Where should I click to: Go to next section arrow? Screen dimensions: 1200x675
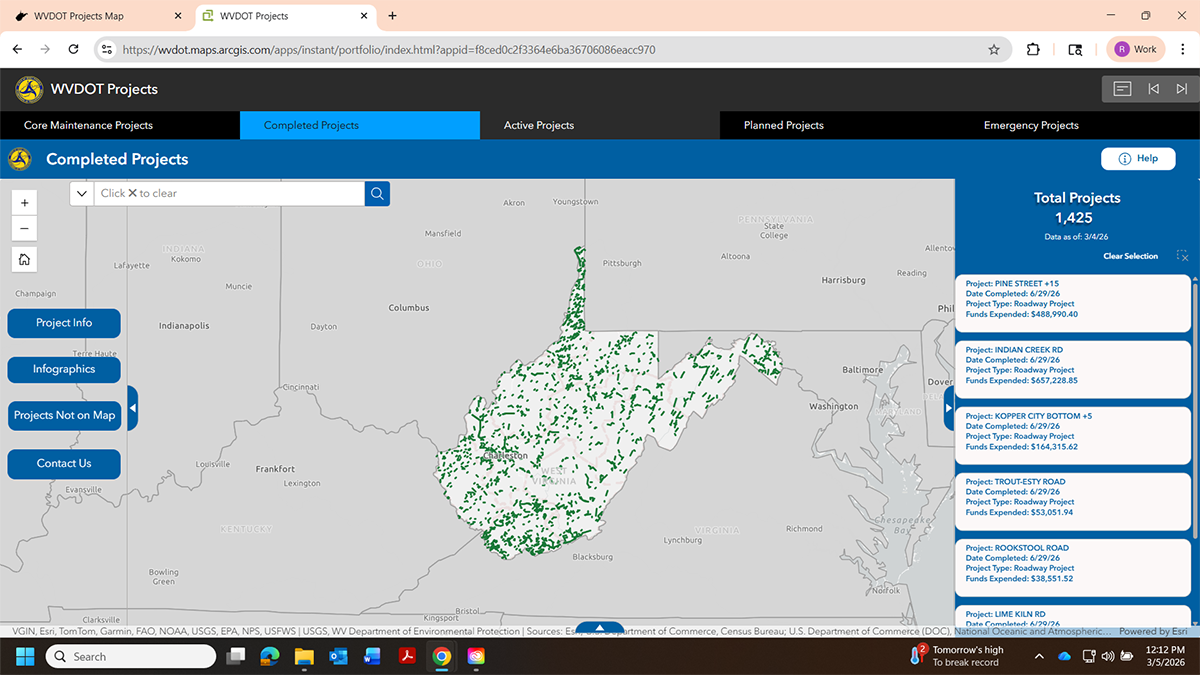[x=1182, y=89]
